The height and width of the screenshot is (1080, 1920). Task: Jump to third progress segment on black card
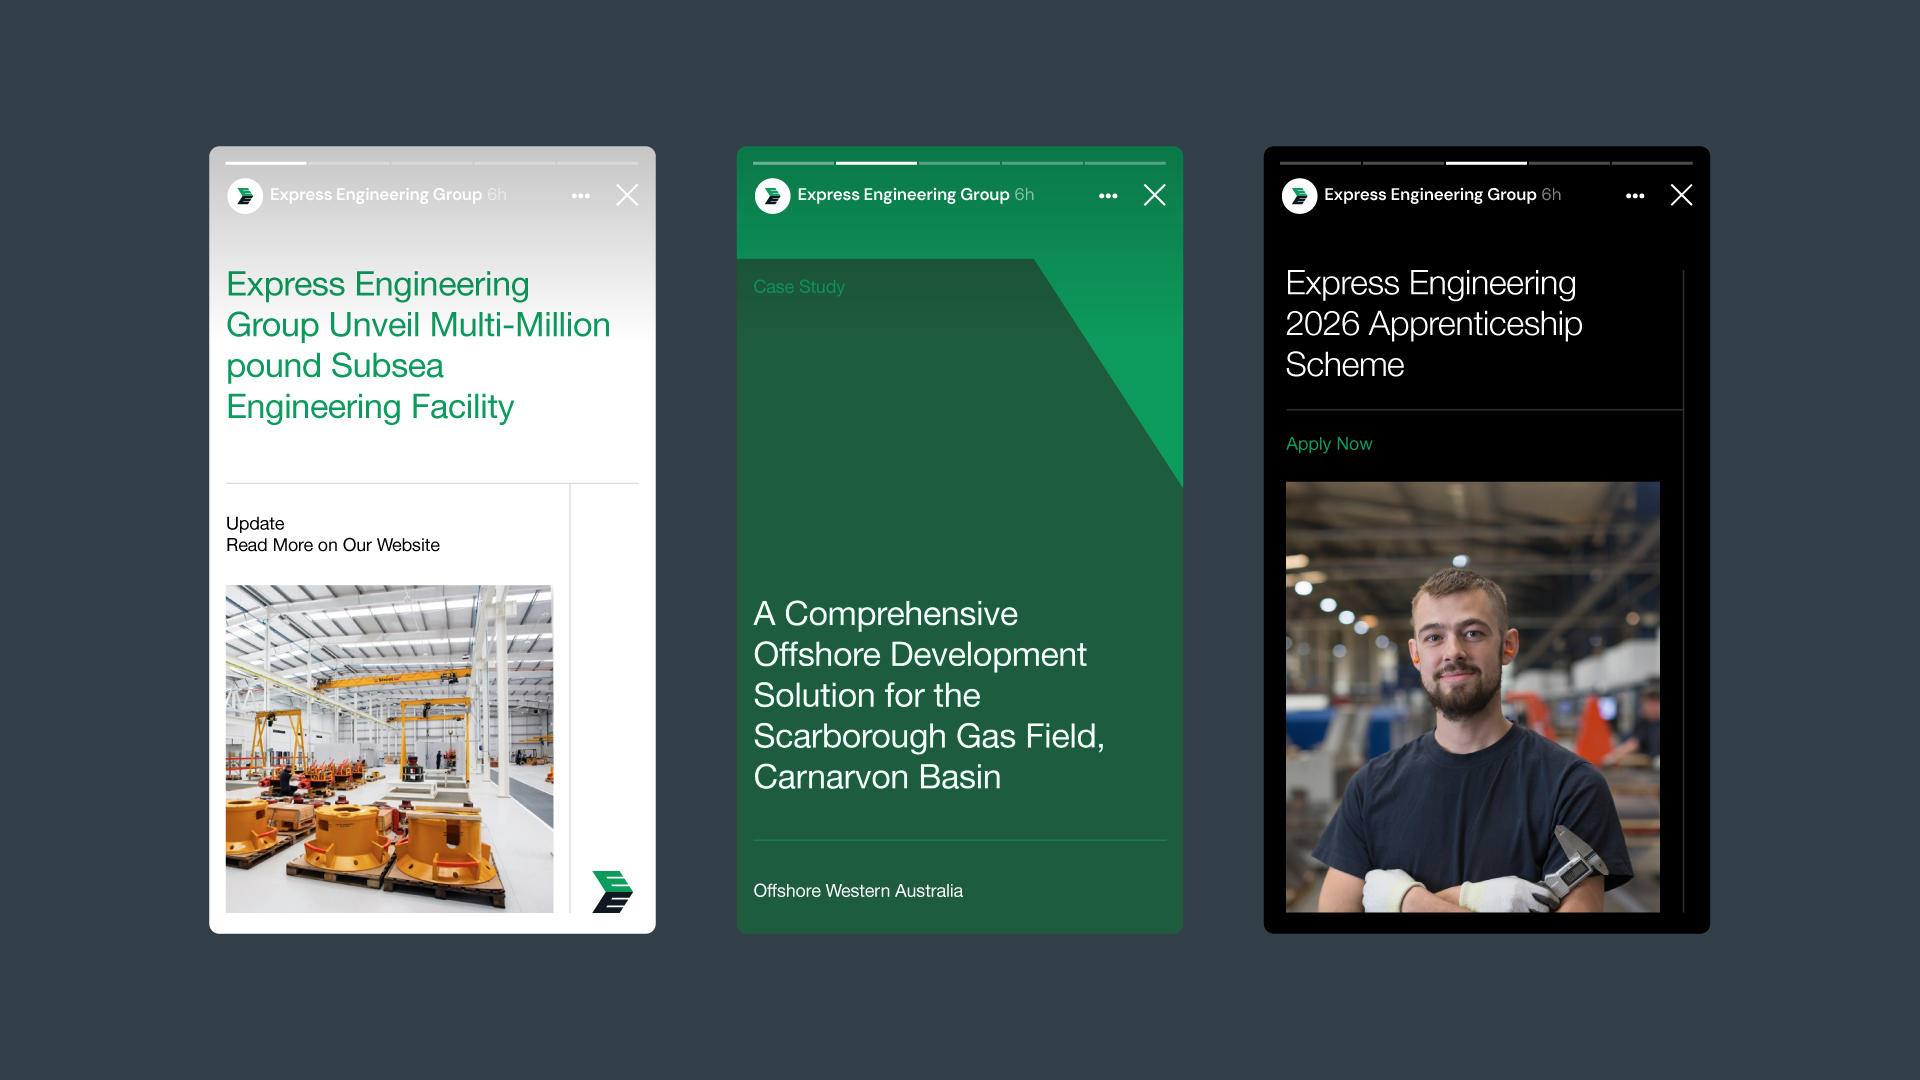click(1486, 163)
